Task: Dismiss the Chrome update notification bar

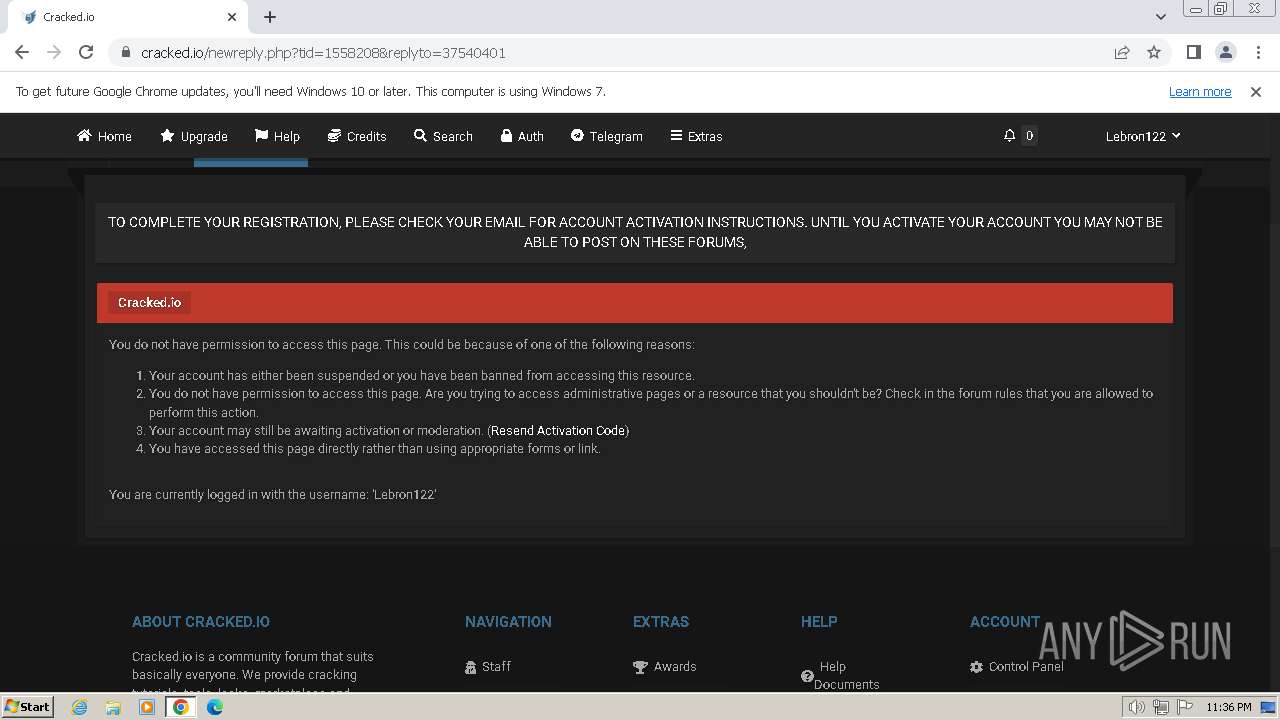Action: tap(1256, 91)
